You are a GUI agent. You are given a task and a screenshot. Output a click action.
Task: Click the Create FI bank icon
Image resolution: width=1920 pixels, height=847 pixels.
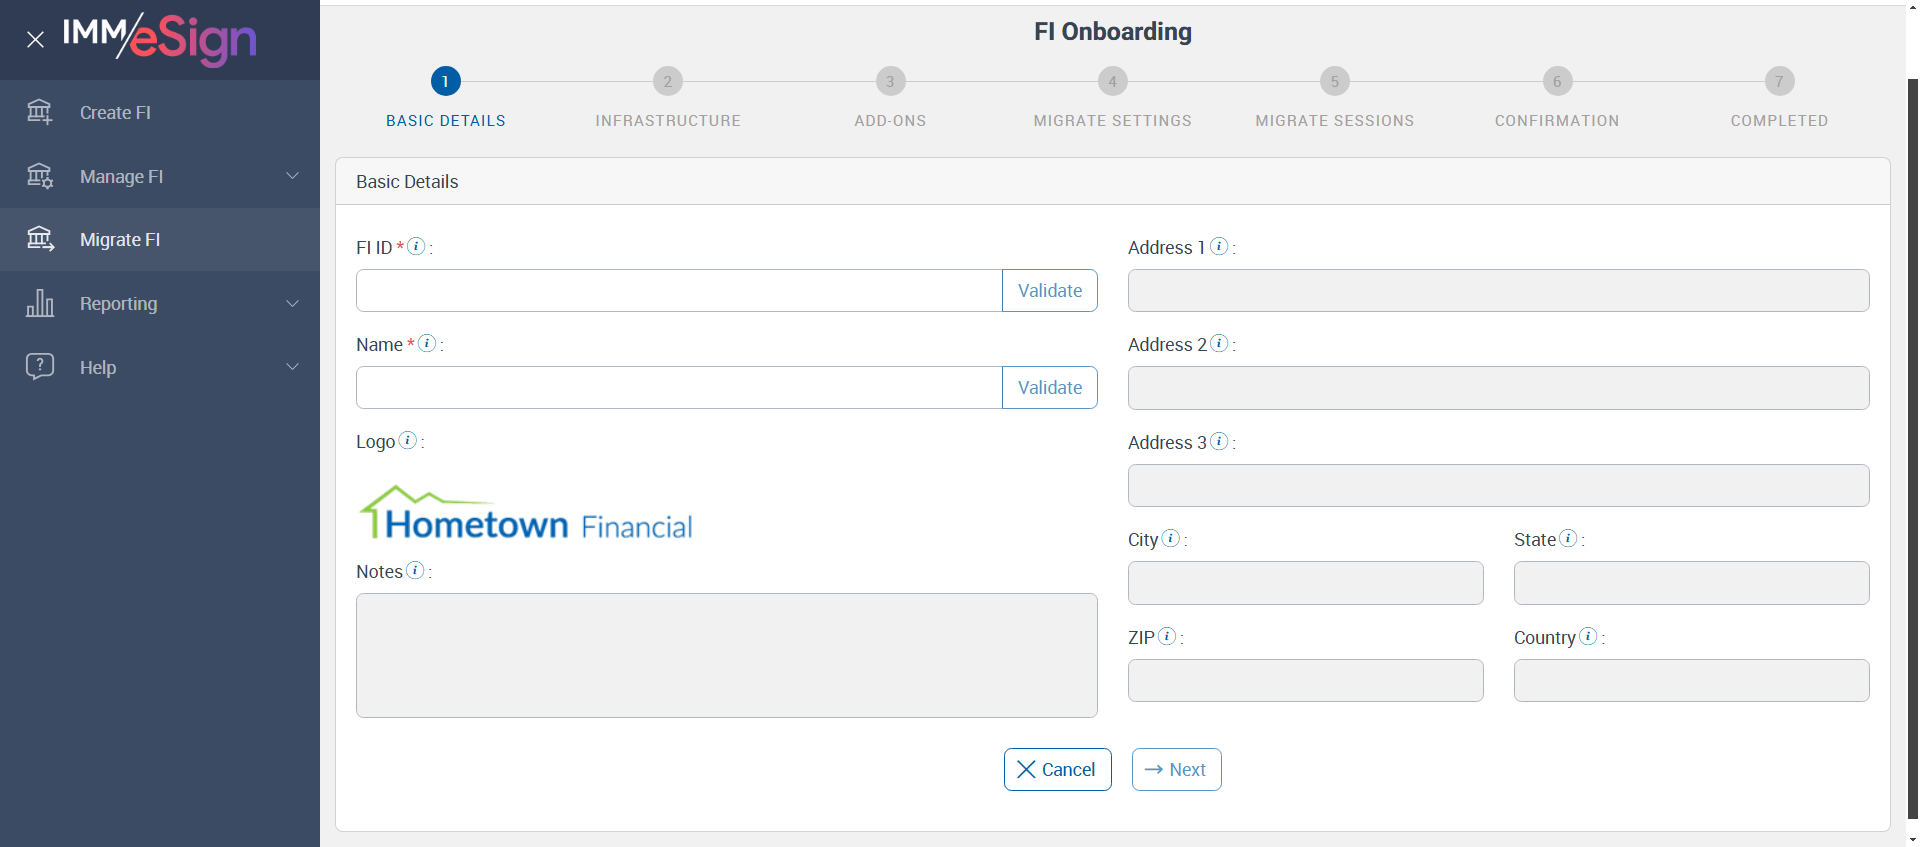point(40,112)
